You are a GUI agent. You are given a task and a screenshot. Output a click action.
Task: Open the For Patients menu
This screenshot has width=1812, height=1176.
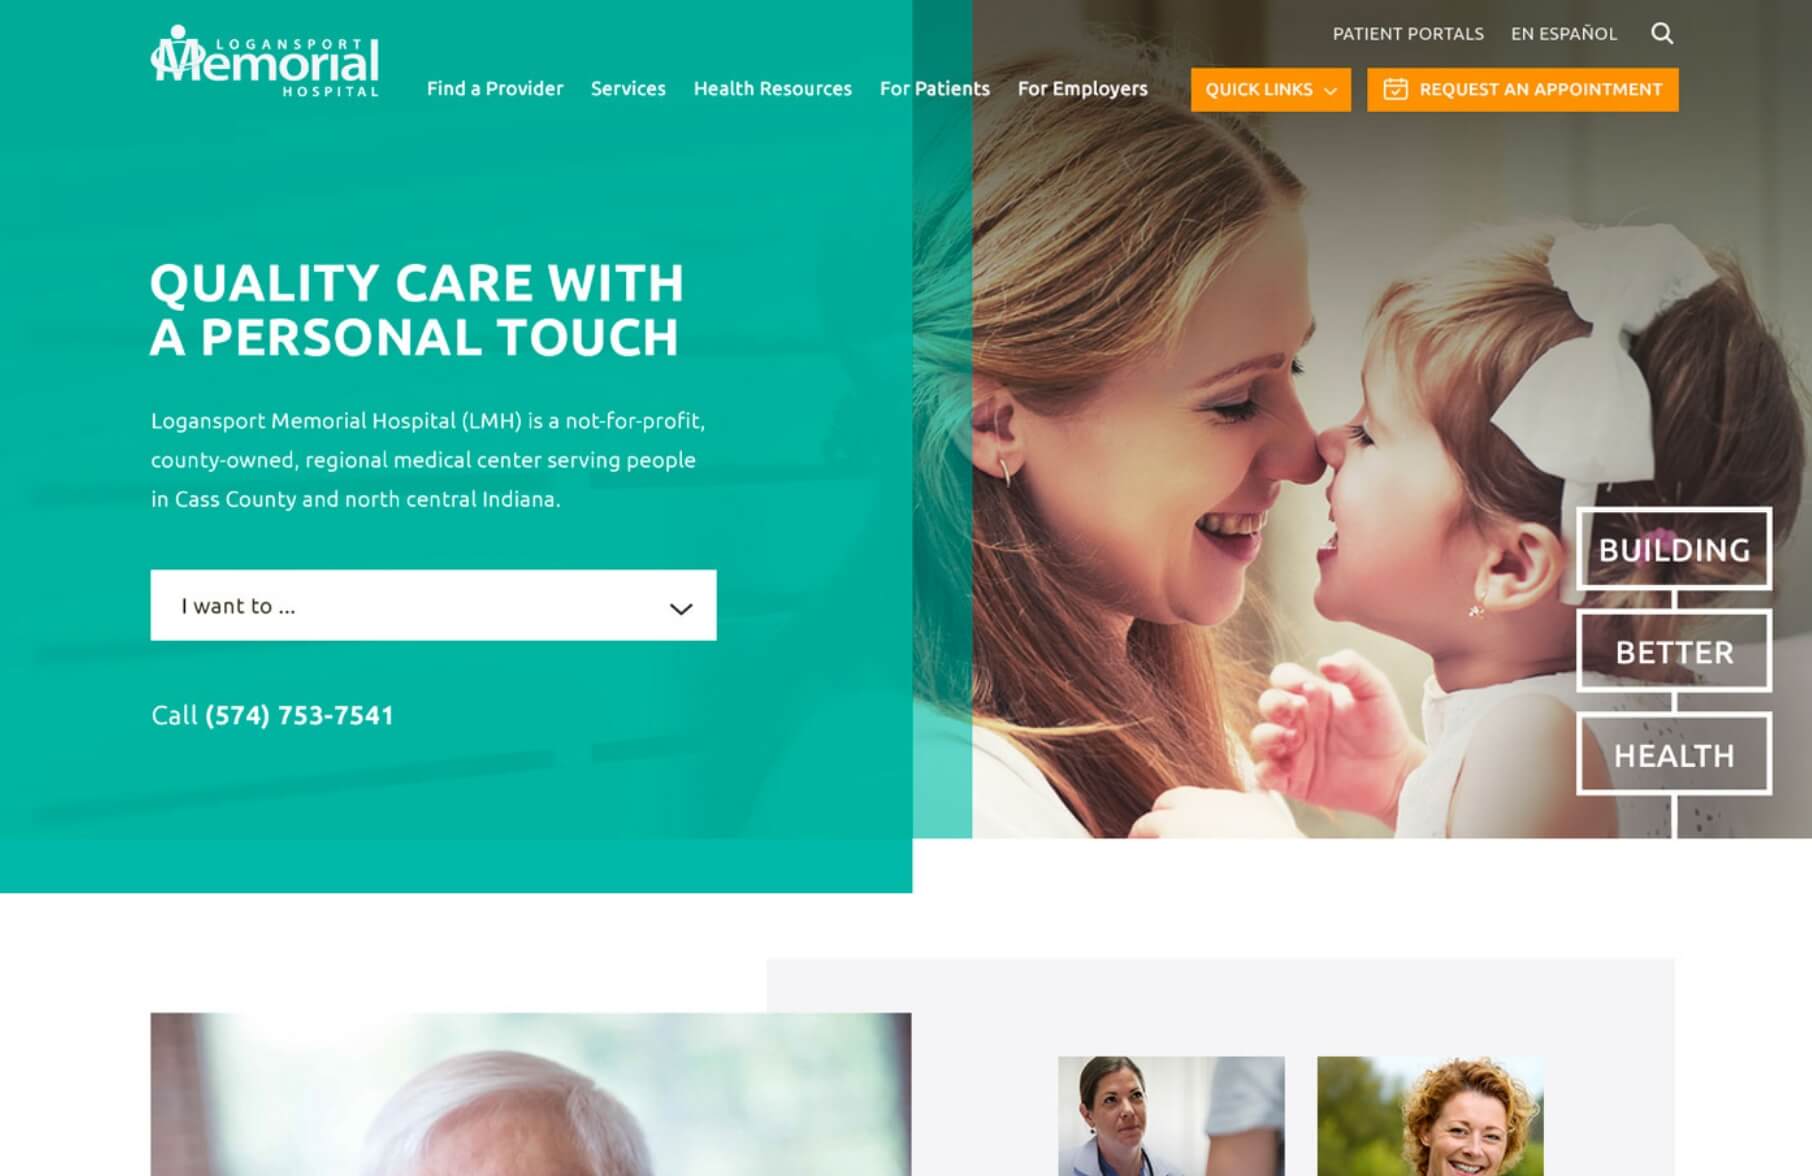pyautogui.click(x=935, y=88)
